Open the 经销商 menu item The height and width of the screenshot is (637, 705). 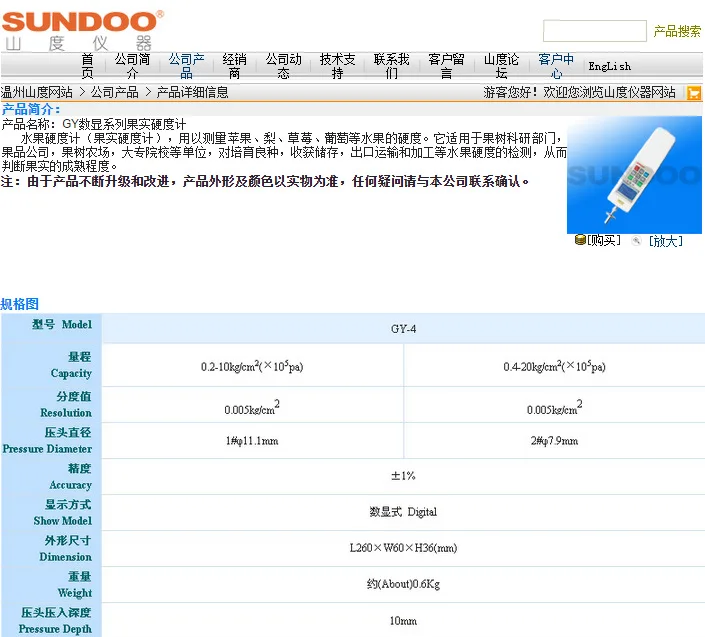click(234, 66)
